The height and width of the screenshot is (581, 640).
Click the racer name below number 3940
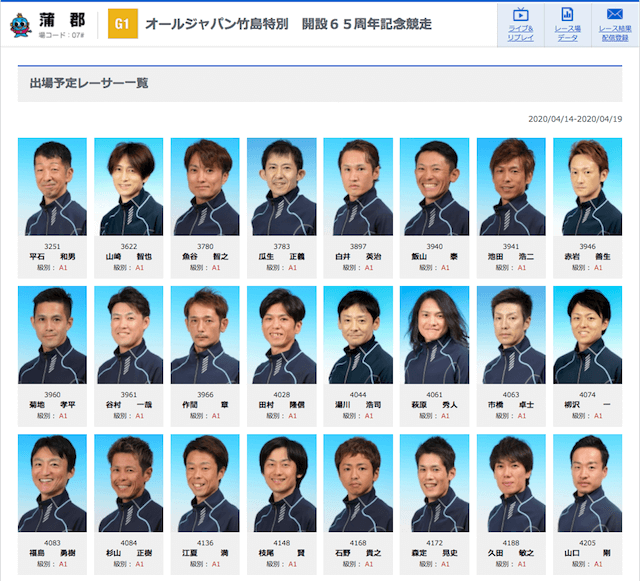coord(434,257)
